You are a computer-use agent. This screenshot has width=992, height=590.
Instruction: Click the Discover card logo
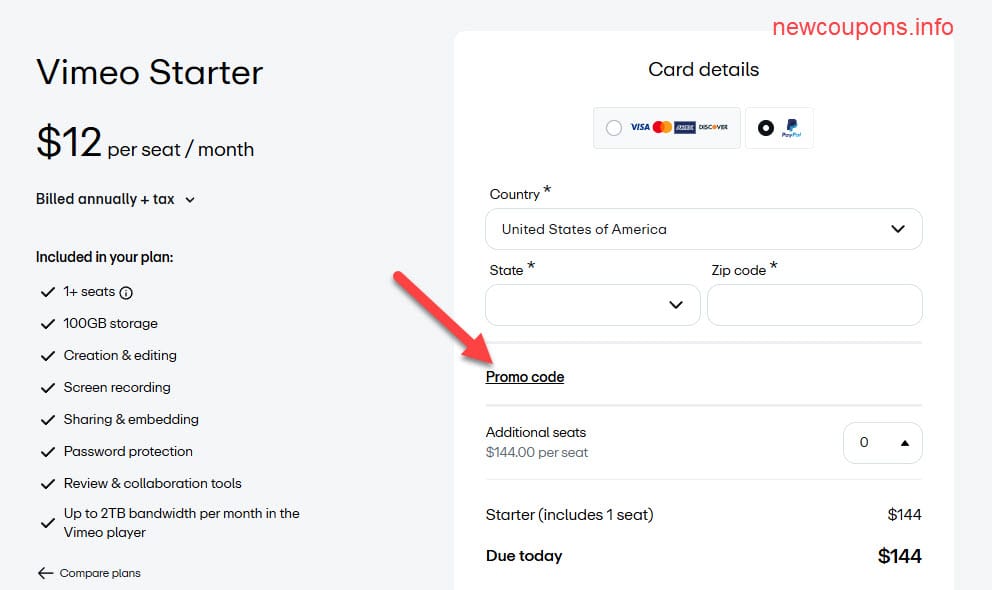point(713,128)
